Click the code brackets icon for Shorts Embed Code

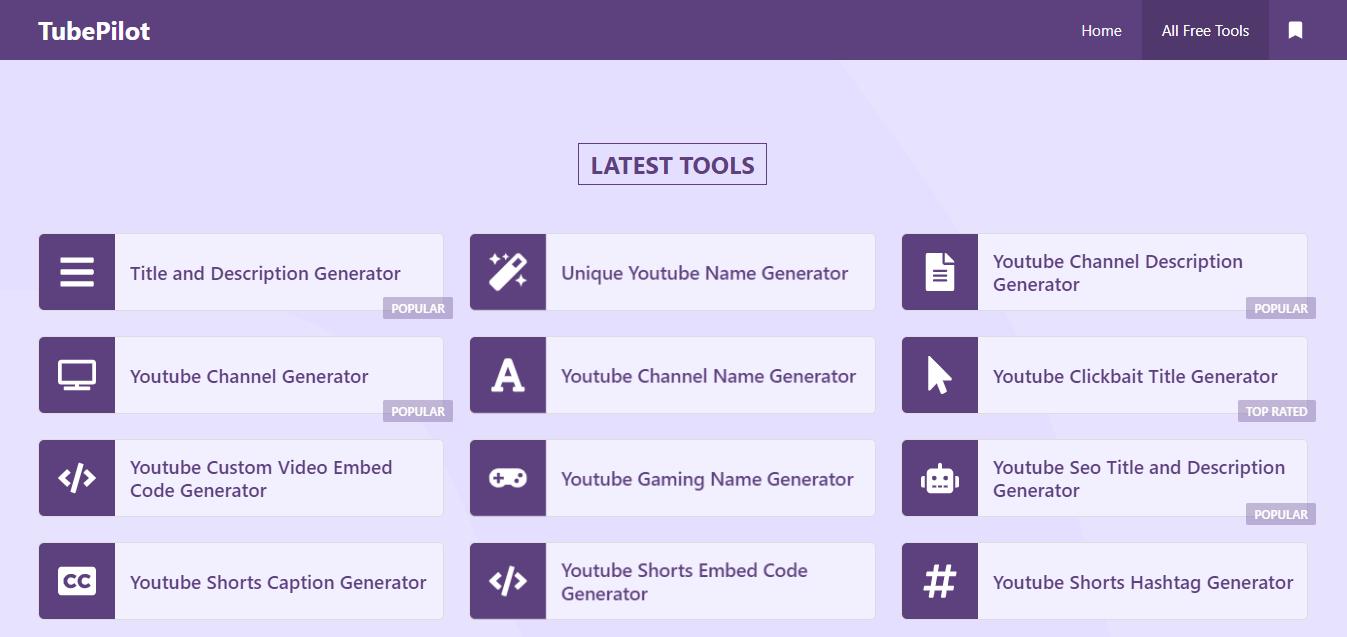(x=508, y=581)
